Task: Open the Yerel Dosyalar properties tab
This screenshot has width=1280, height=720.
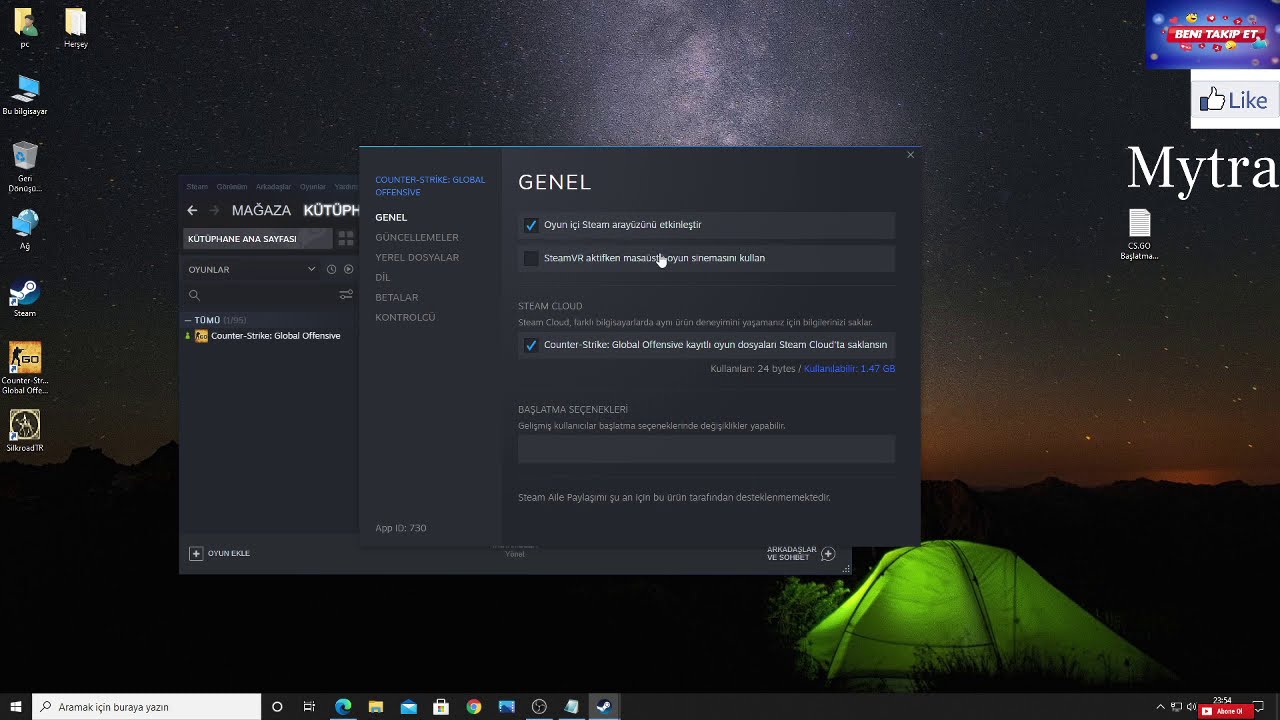Action: 417,257
